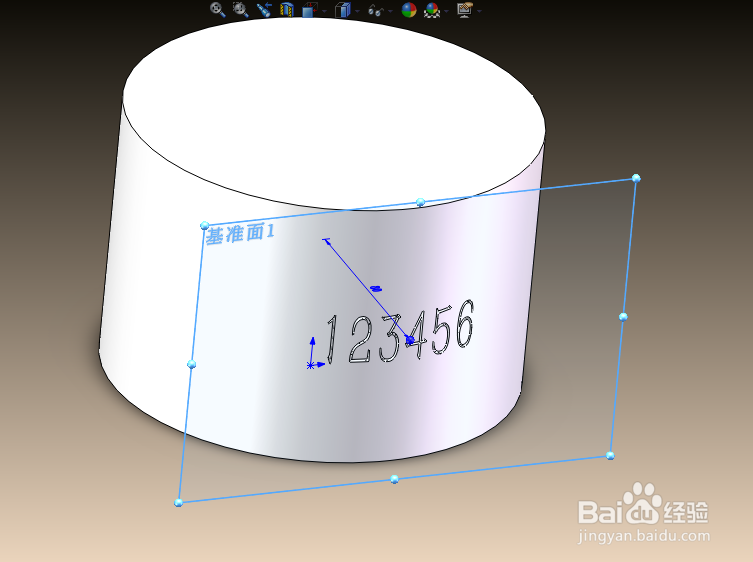Select the 123456 sketch text

click(x=400, y=332)
